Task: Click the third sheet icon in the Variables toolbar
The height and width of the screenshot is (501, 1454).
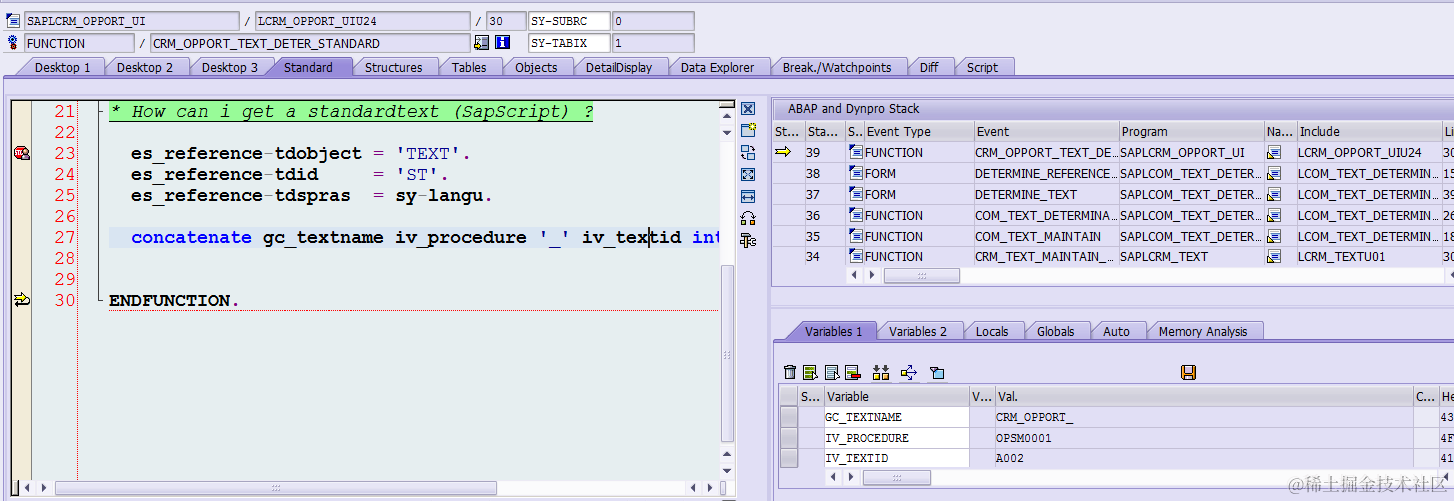Action: pos(831,372)
